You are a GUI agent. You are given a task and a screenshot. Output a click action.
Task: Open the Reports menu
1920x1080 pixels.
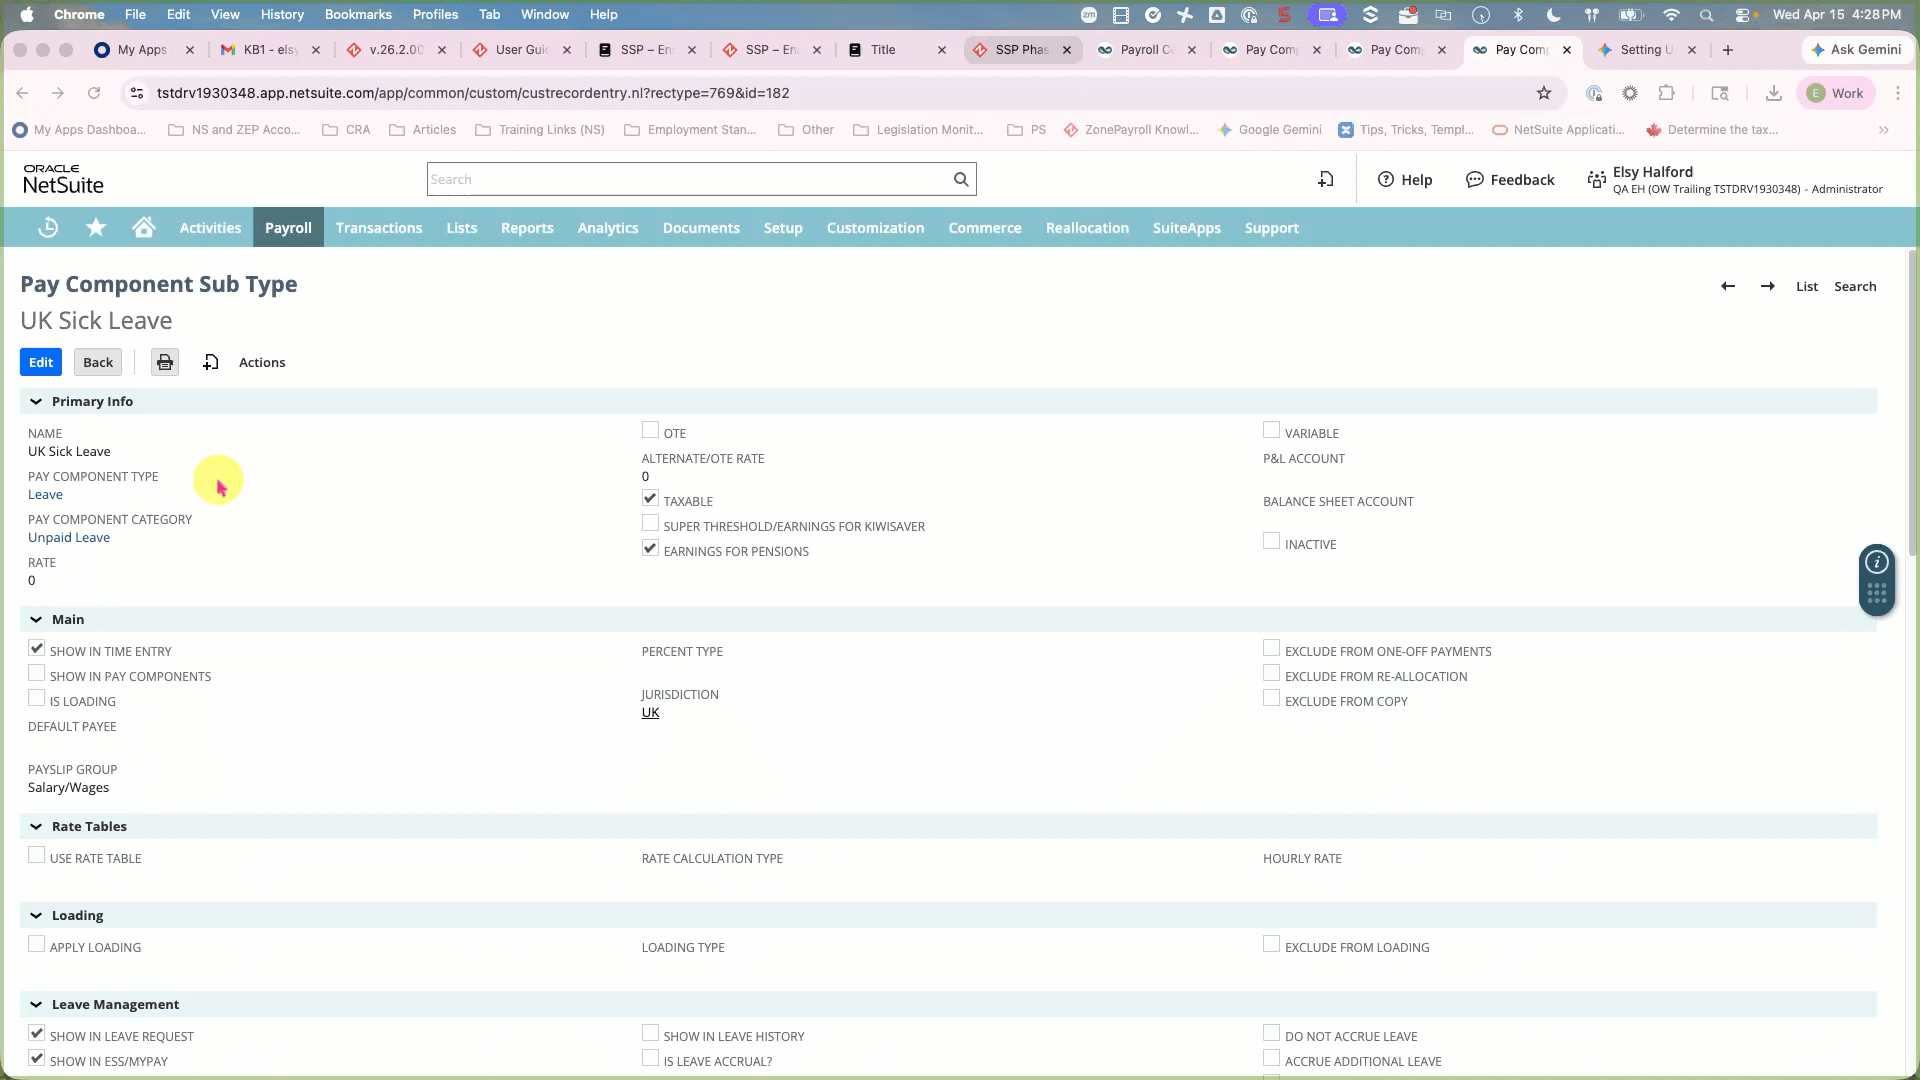click(x=527, y=228)
